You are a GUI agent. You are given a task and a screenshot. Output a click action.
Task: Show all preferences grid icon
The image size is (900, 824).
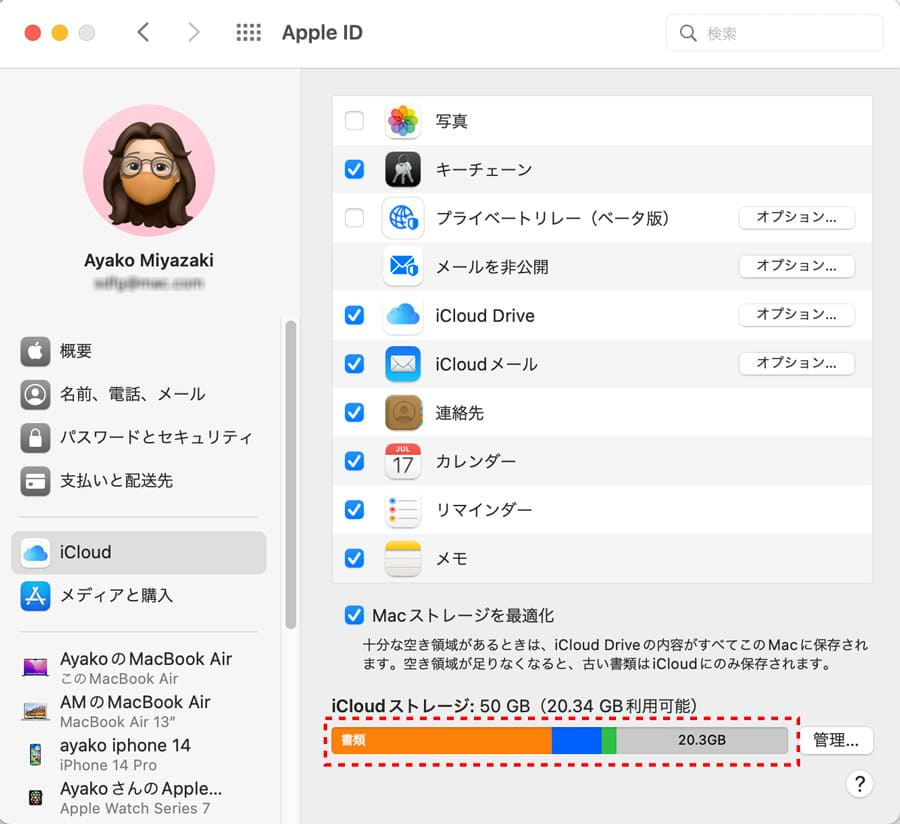[249, 33]
